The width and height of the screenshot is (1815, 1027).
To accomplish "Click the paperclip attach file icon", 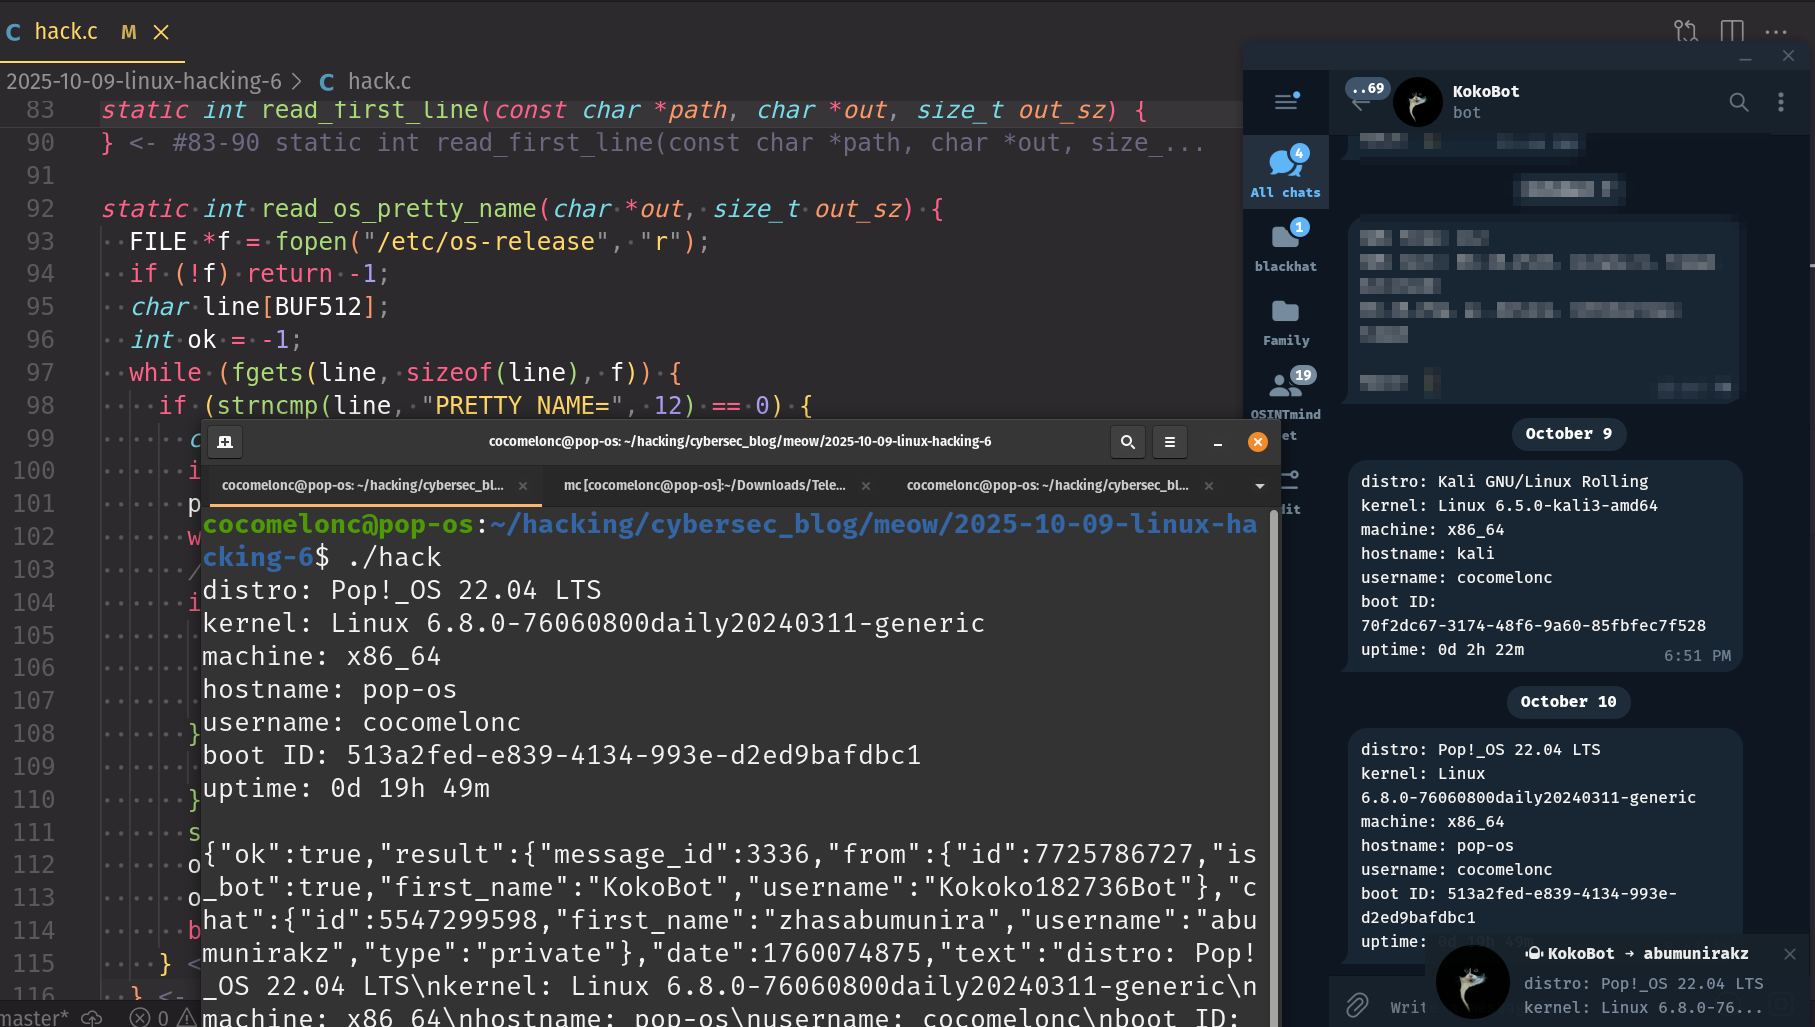I will click(1357, 1004).
